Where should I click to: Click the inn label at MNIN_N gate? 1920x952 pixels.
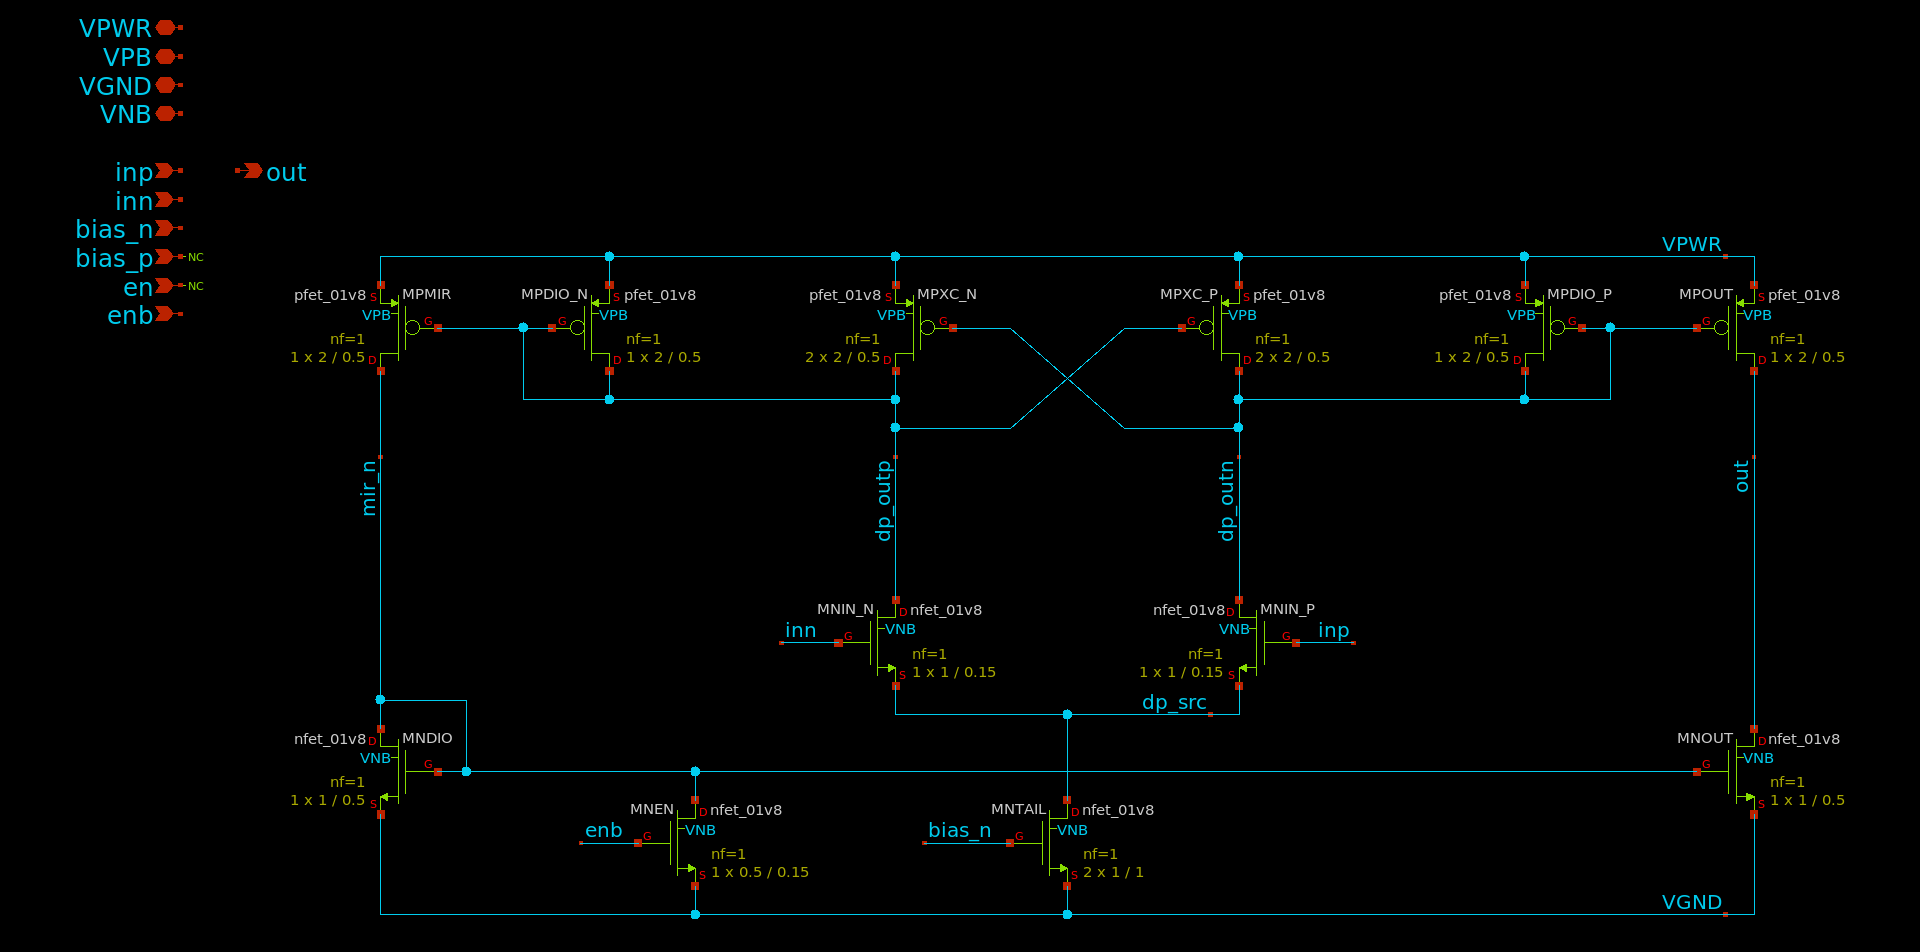(x=800, y=630)
